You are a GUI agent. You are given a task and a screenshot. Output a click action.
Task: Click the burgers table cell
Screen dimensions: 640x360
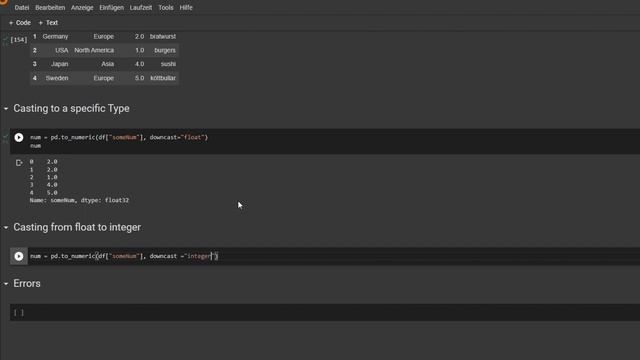[165, 50]
